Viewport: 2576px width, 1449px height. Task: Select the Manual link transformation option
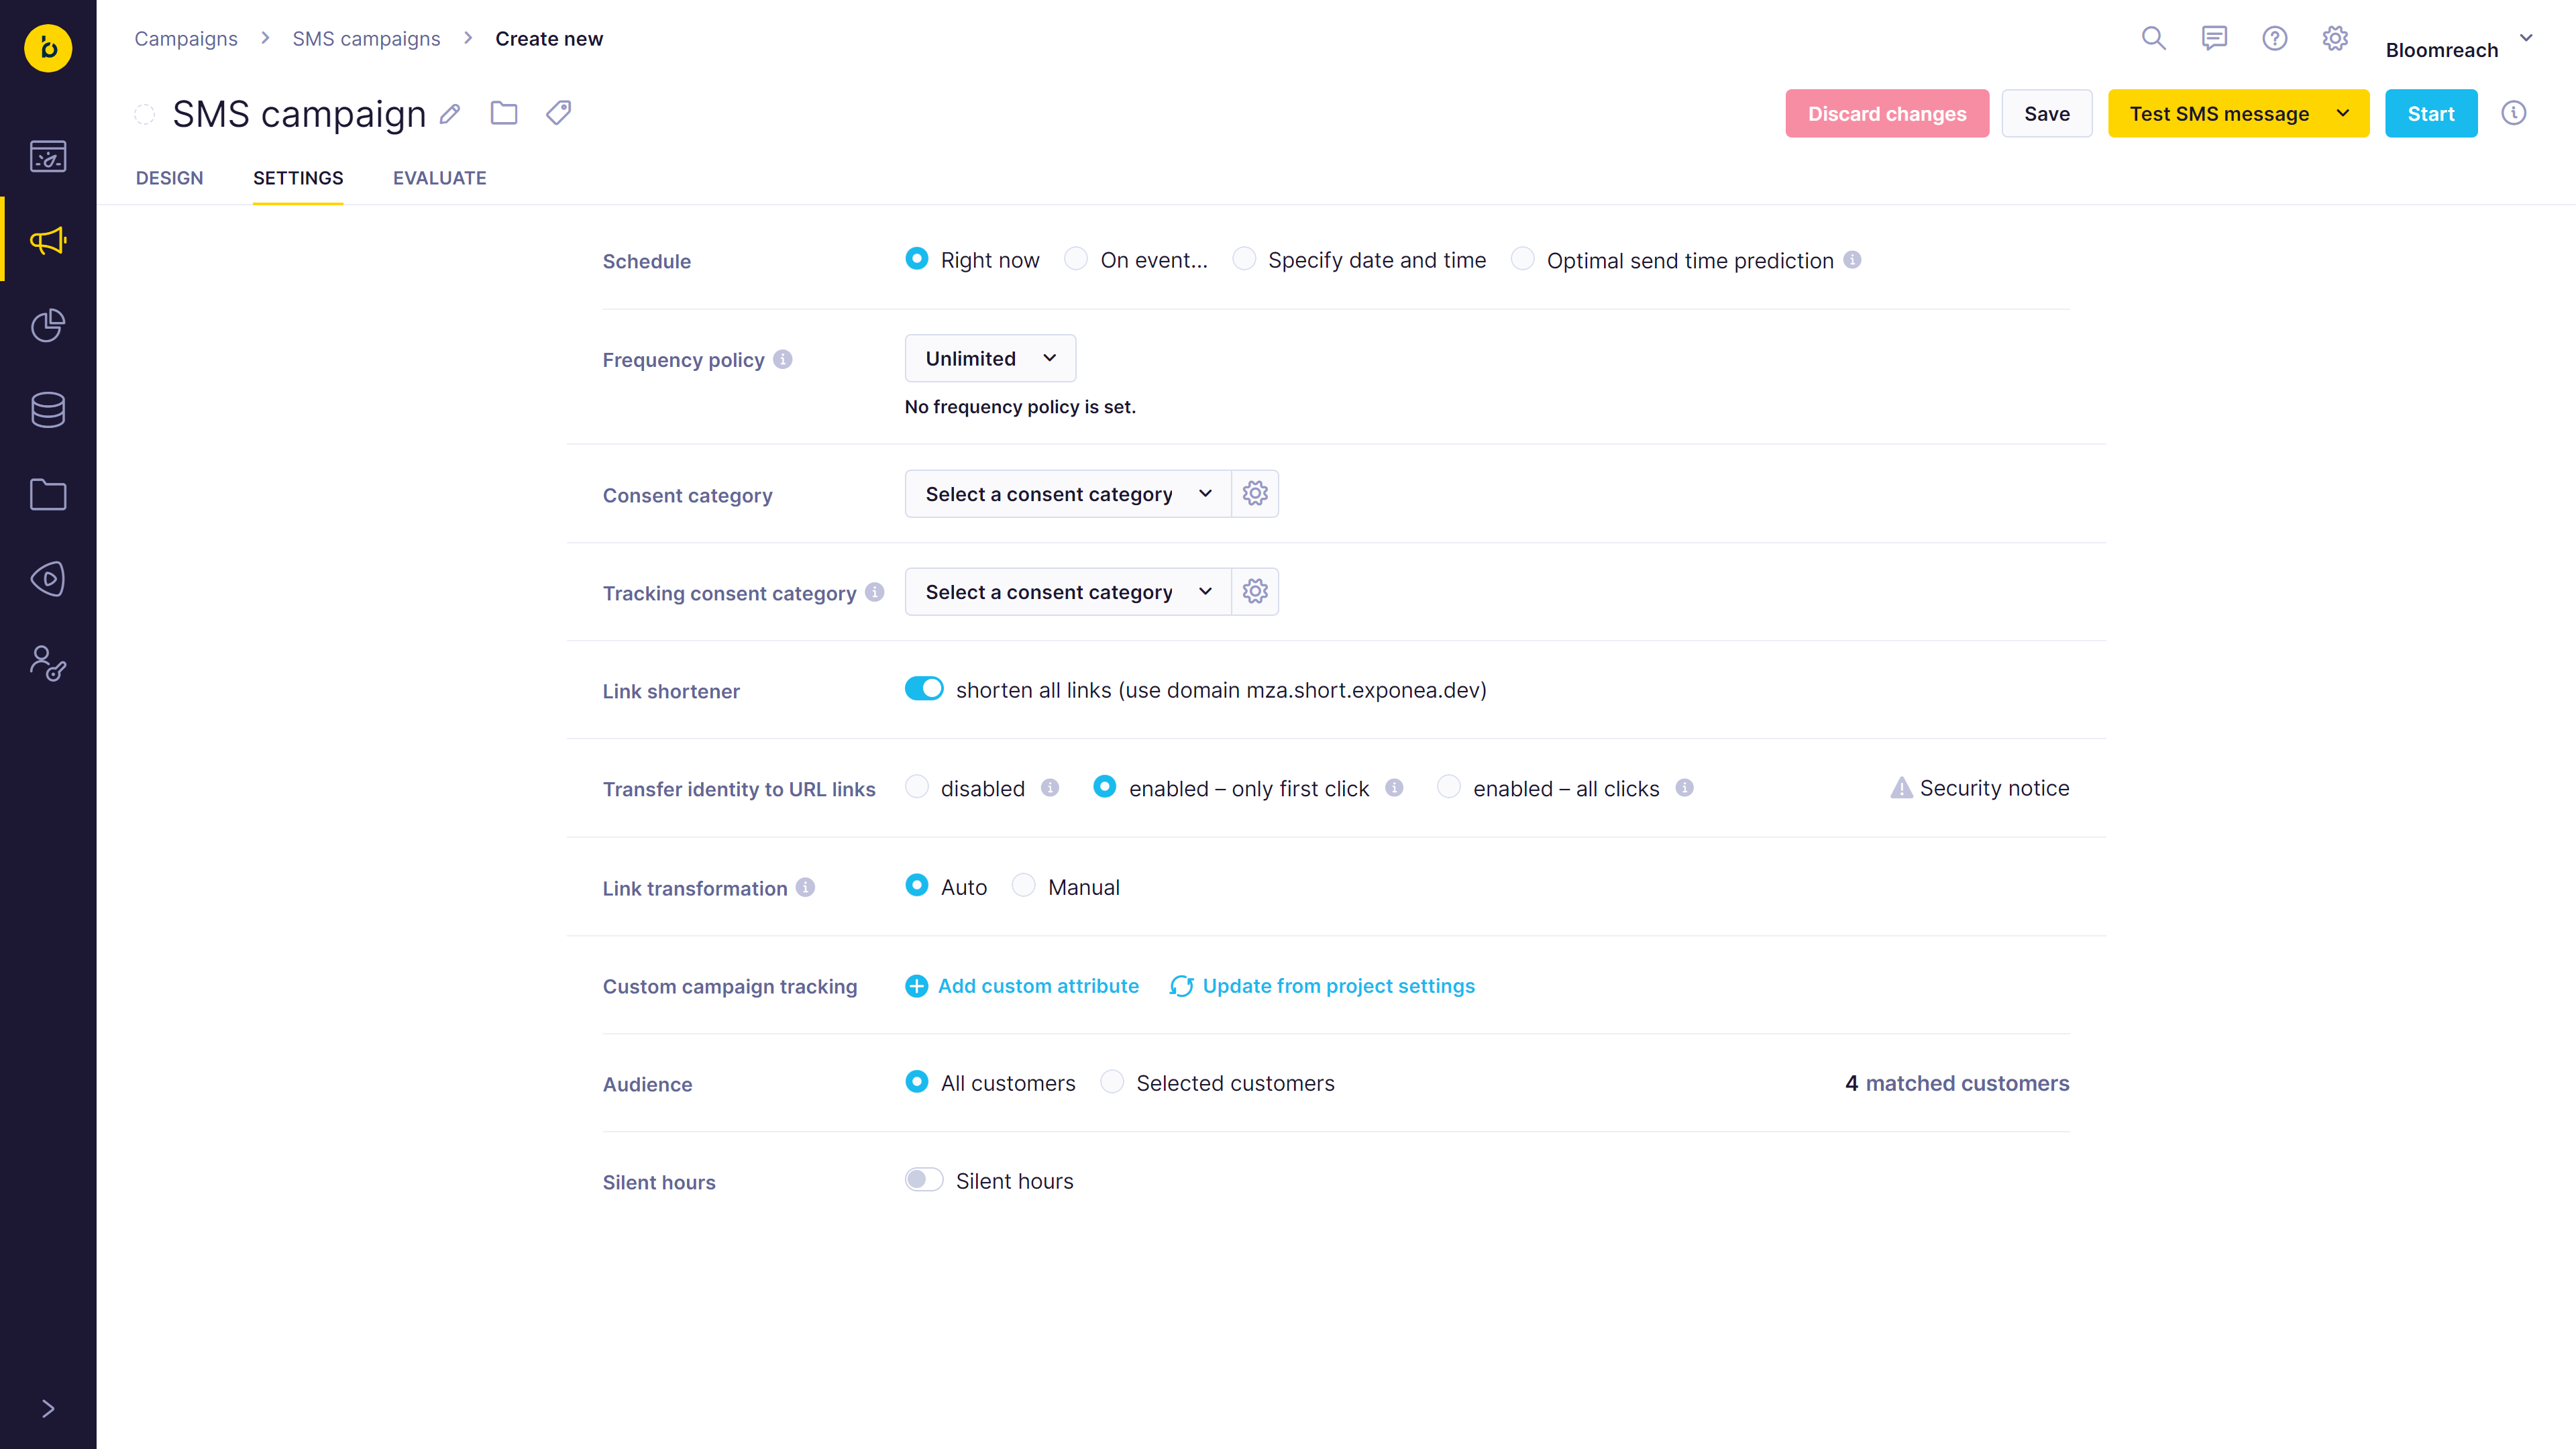pyautogui.click(x=1023, y=886)
